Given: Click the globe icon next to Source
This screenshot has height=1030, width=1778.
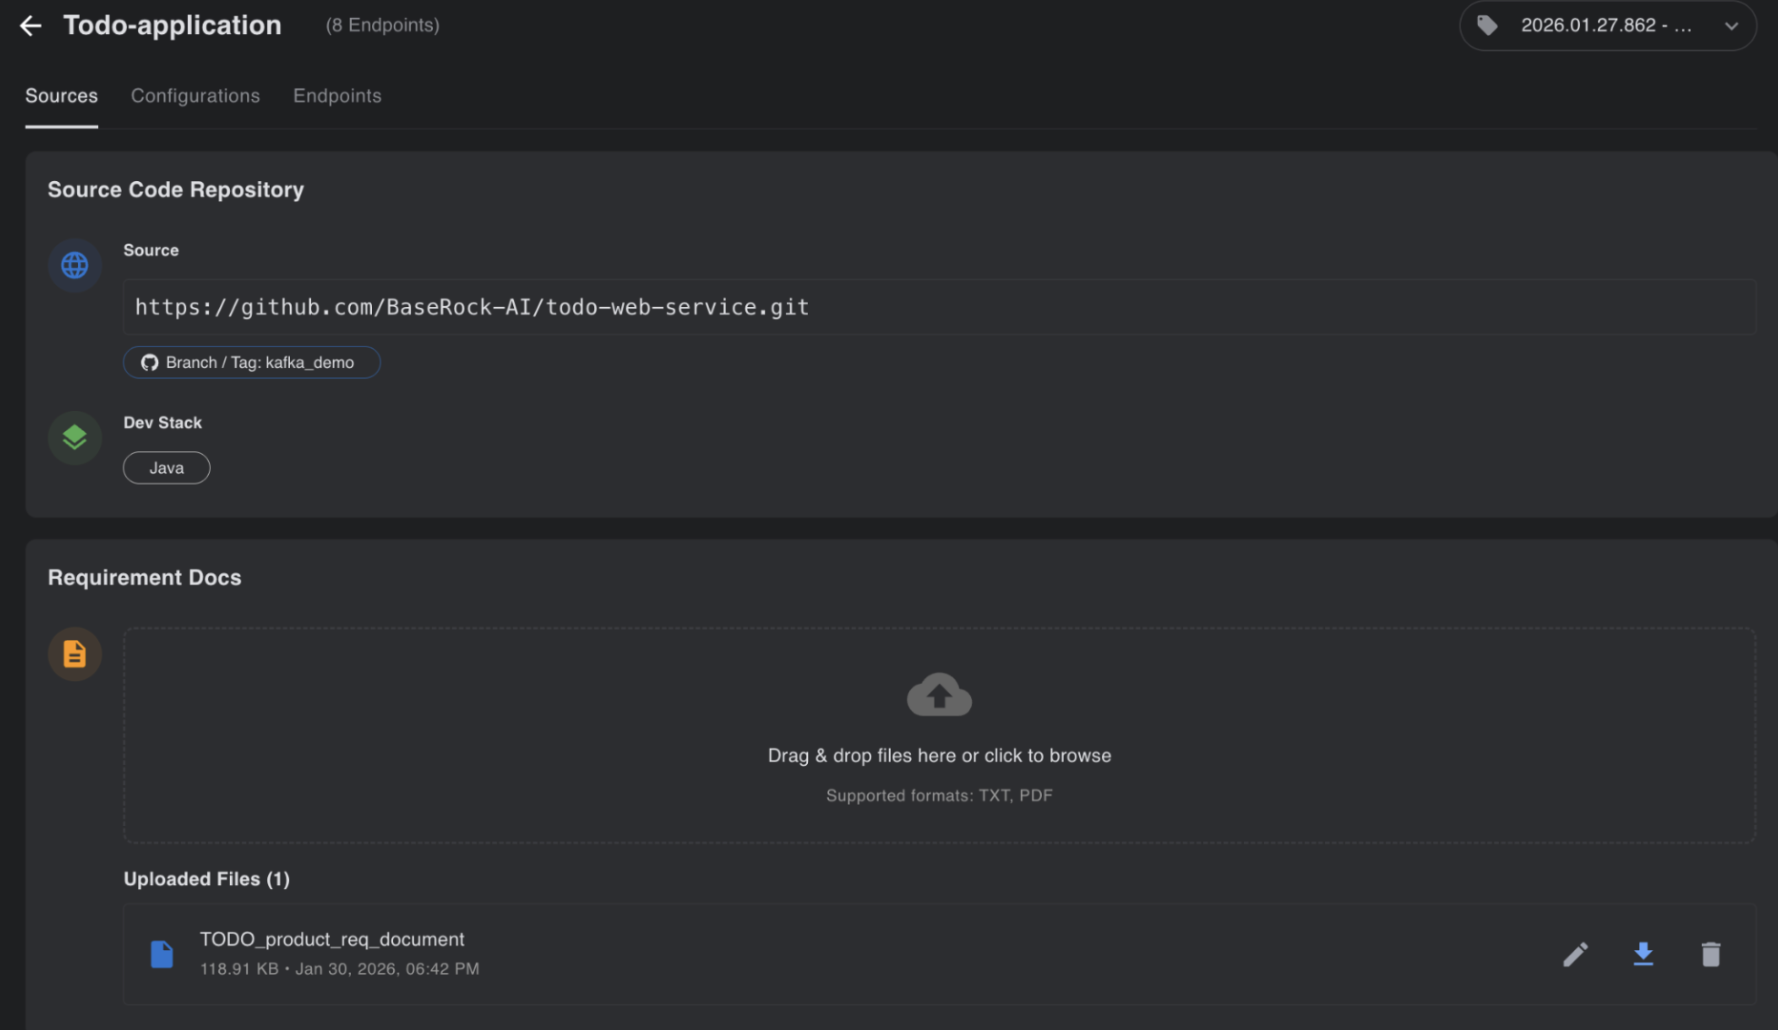Looking at the screenshot, I should (x=75, y=265).
